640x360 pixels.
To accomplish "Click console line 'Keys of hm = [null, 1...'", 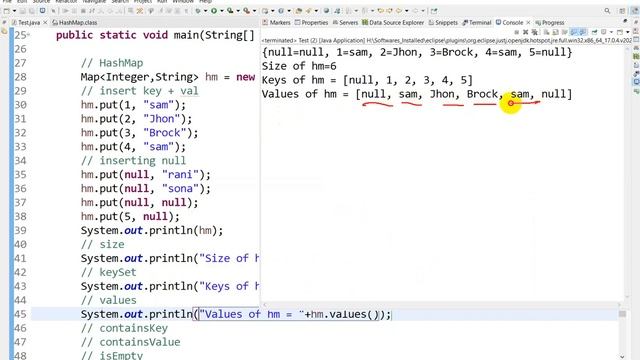I will pos(367,80).
